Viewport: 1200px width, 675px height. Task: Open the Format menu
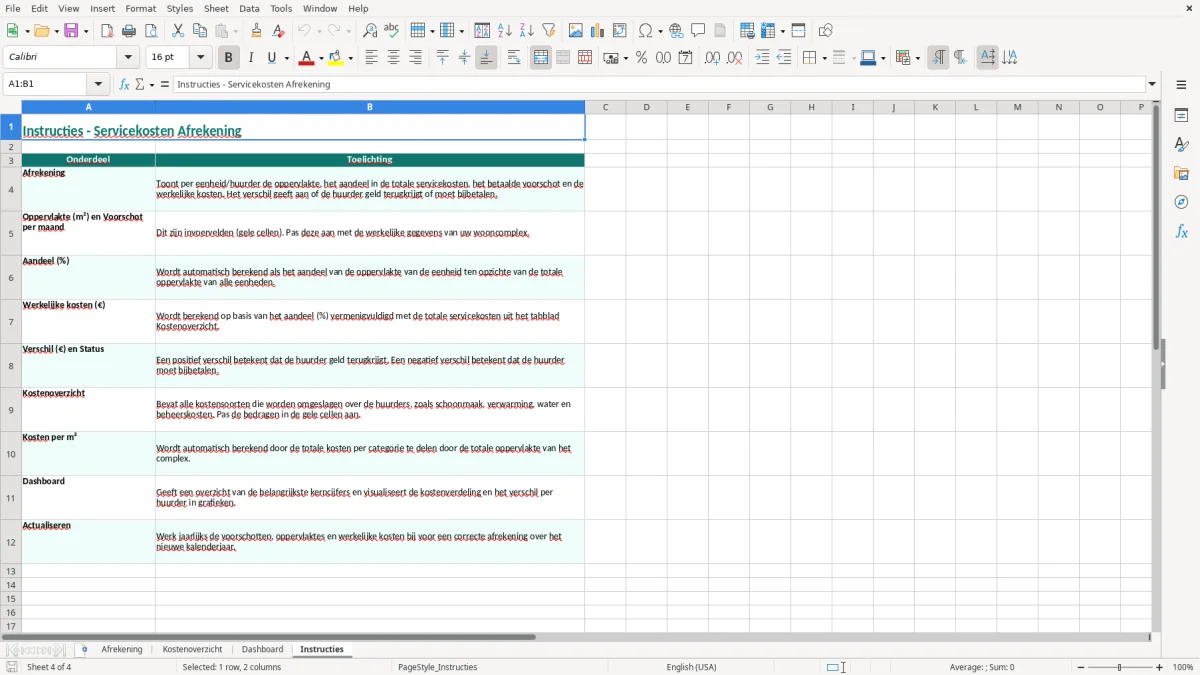[x=141, y=8]
